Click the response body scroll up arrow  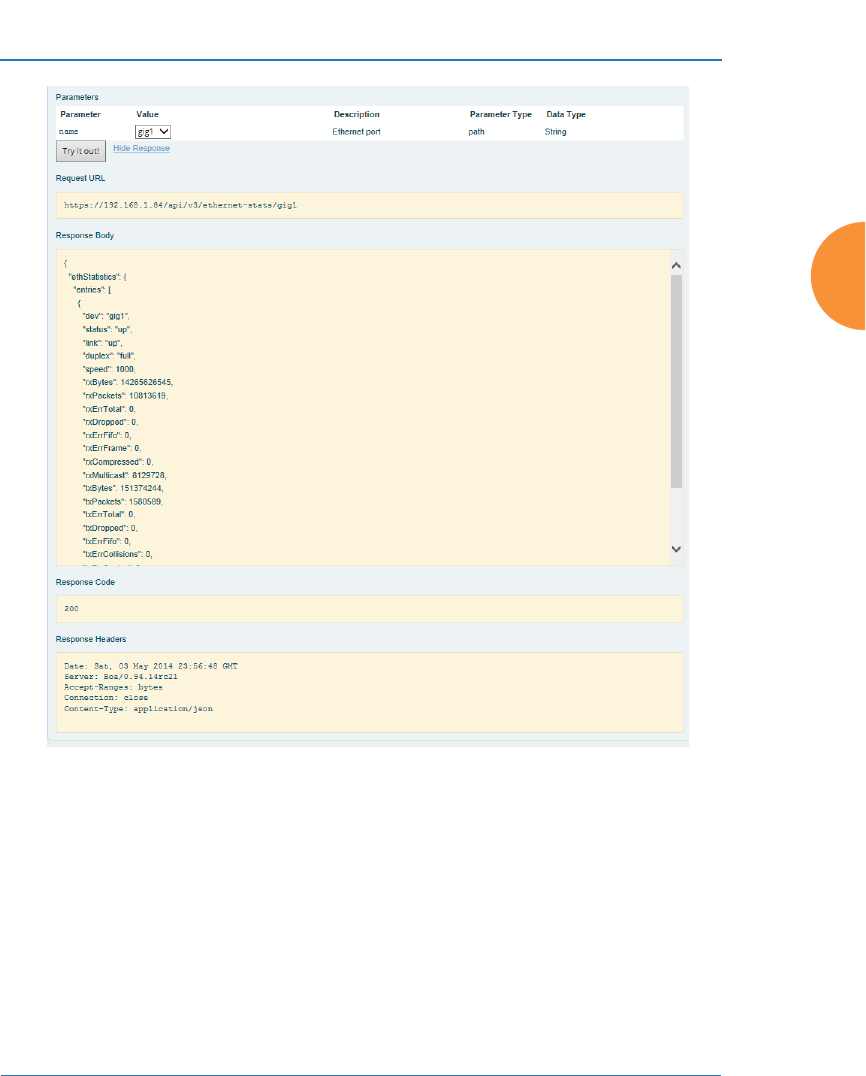(x=676, y=266)
